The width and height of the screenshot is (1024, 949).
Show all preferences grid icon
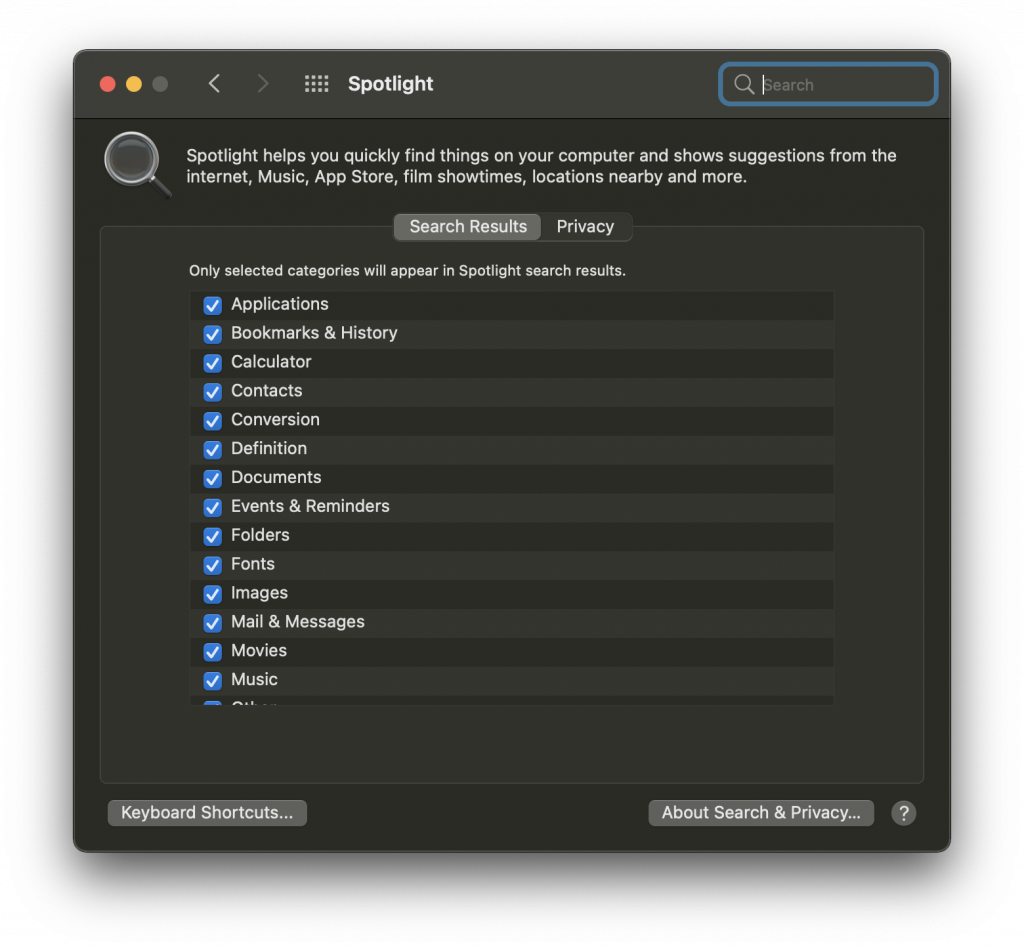[317, 84]
